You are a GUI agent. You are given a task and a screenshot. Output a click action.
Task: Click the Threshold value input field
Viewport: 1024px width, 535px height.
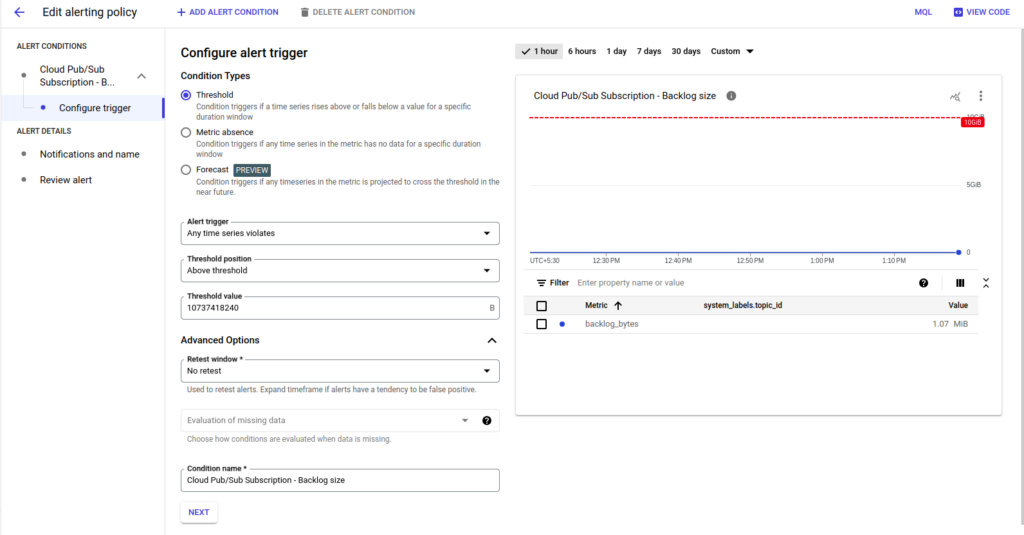[340, 308]
